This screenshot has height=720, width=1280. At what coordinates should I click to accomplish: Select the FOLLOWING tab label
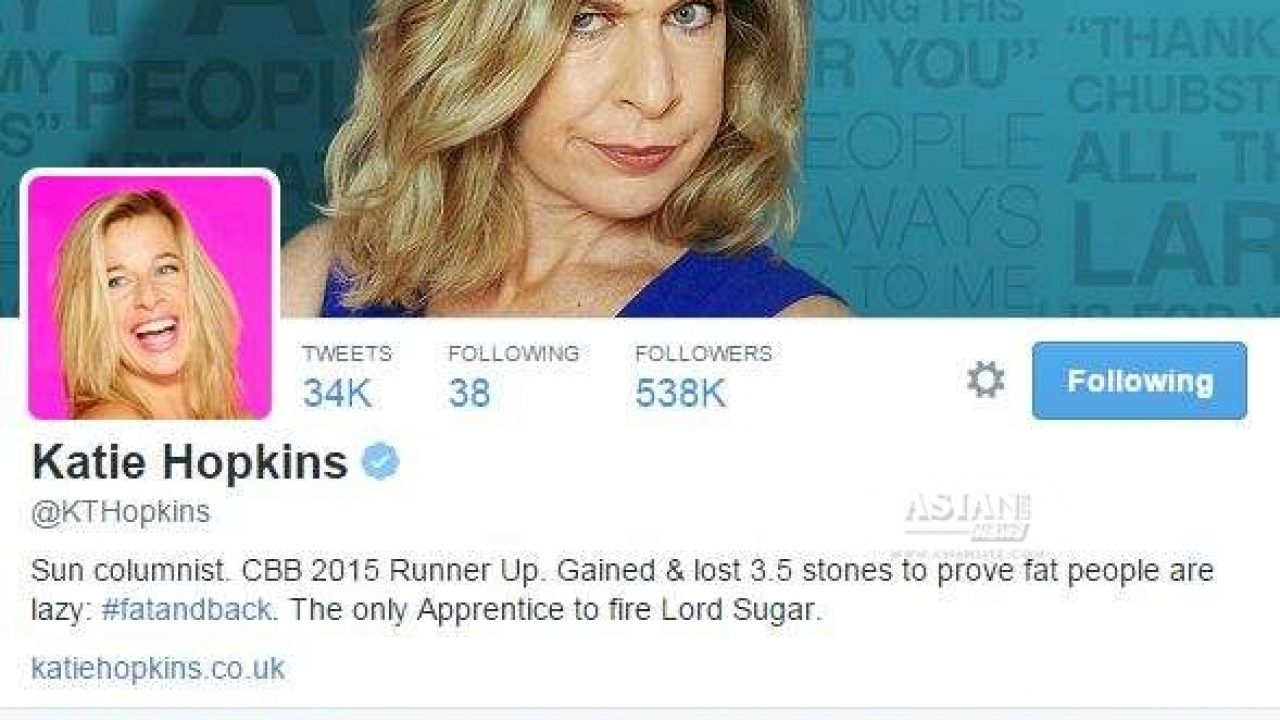(514, 354)
